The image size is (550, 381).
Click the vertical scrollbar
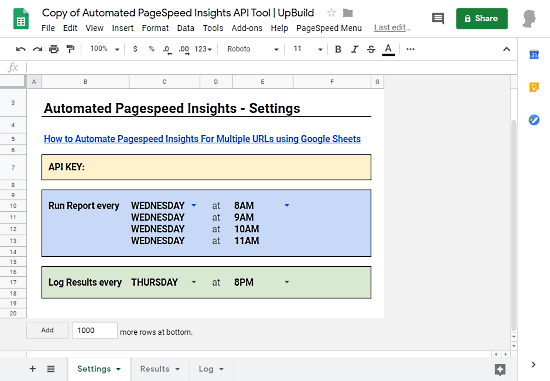click(514, 225)
